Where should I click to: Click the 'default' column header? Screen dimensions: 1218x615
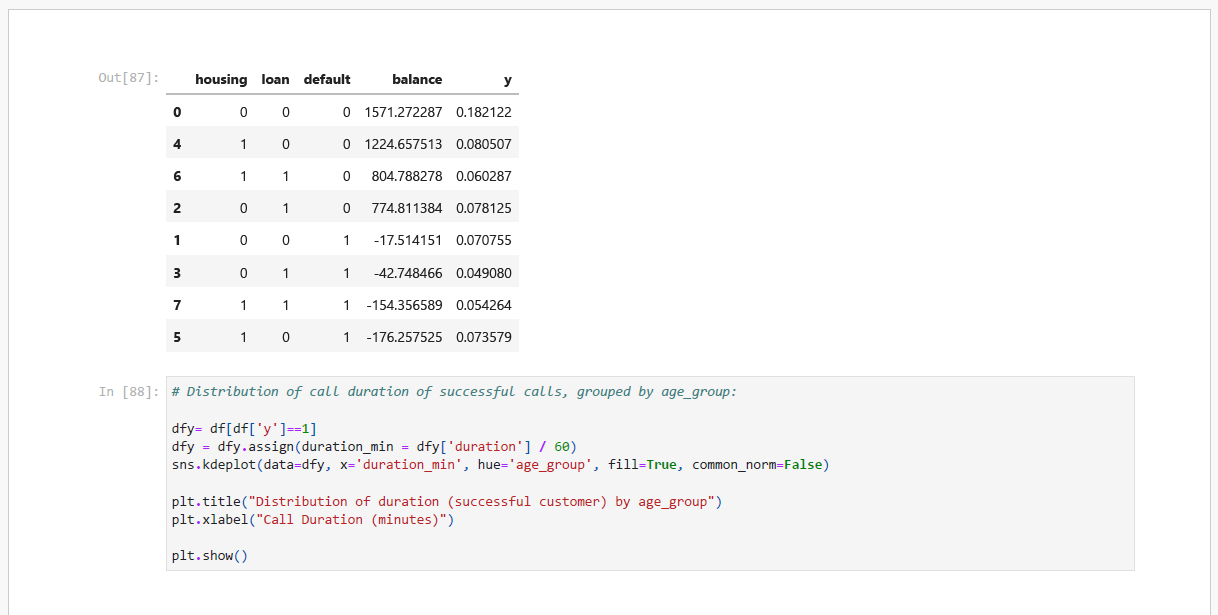coord(327,79)
